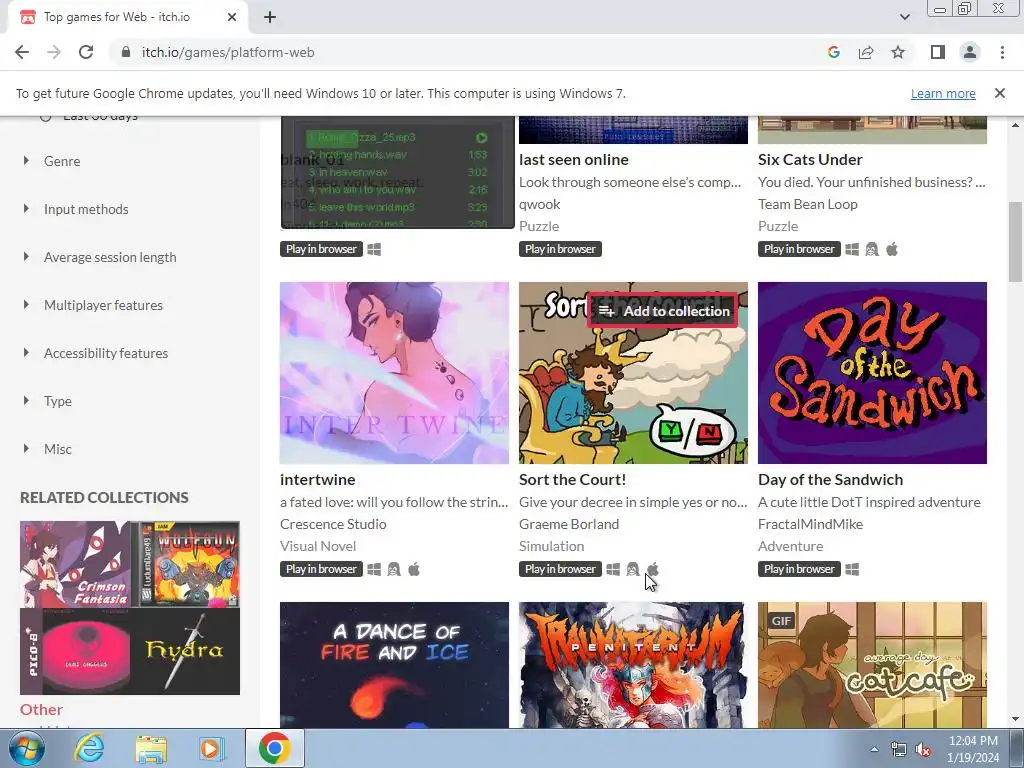
Task: Close the Top games for Web tab
Action: (232, 17)
